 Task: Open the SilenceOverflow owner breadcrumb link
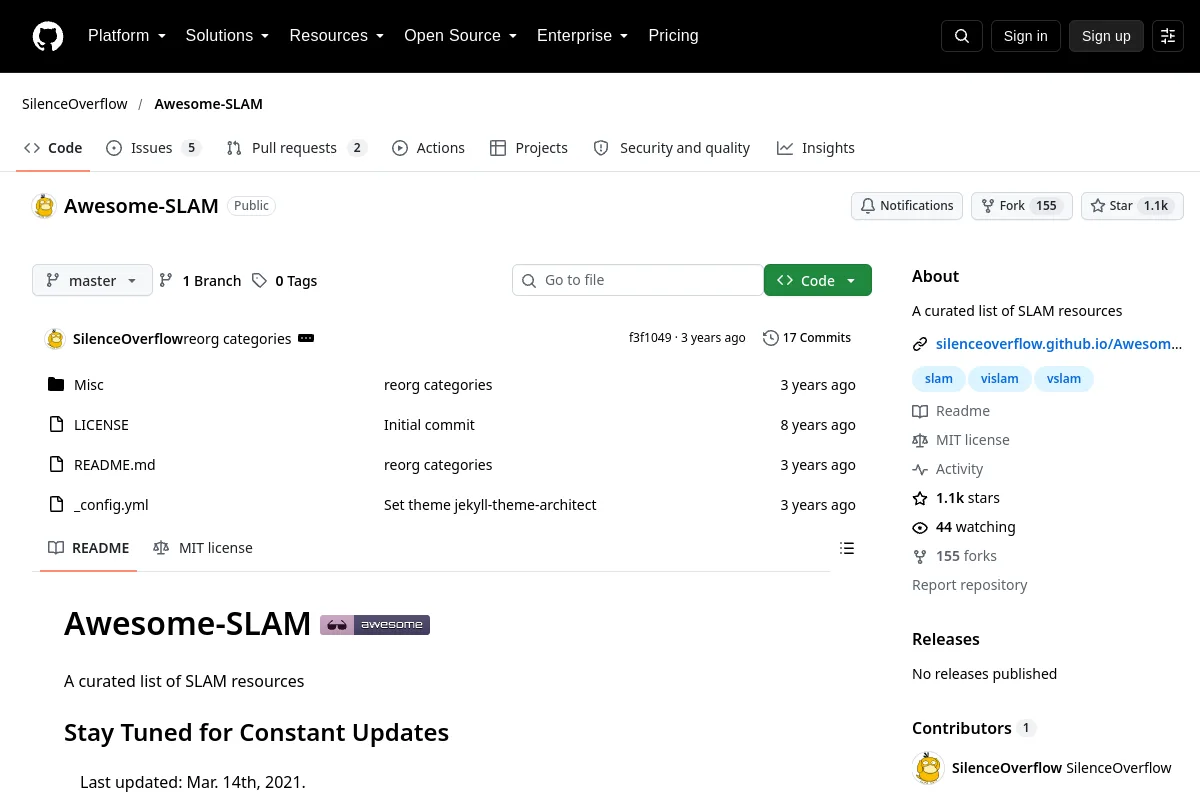pos(75,104)
